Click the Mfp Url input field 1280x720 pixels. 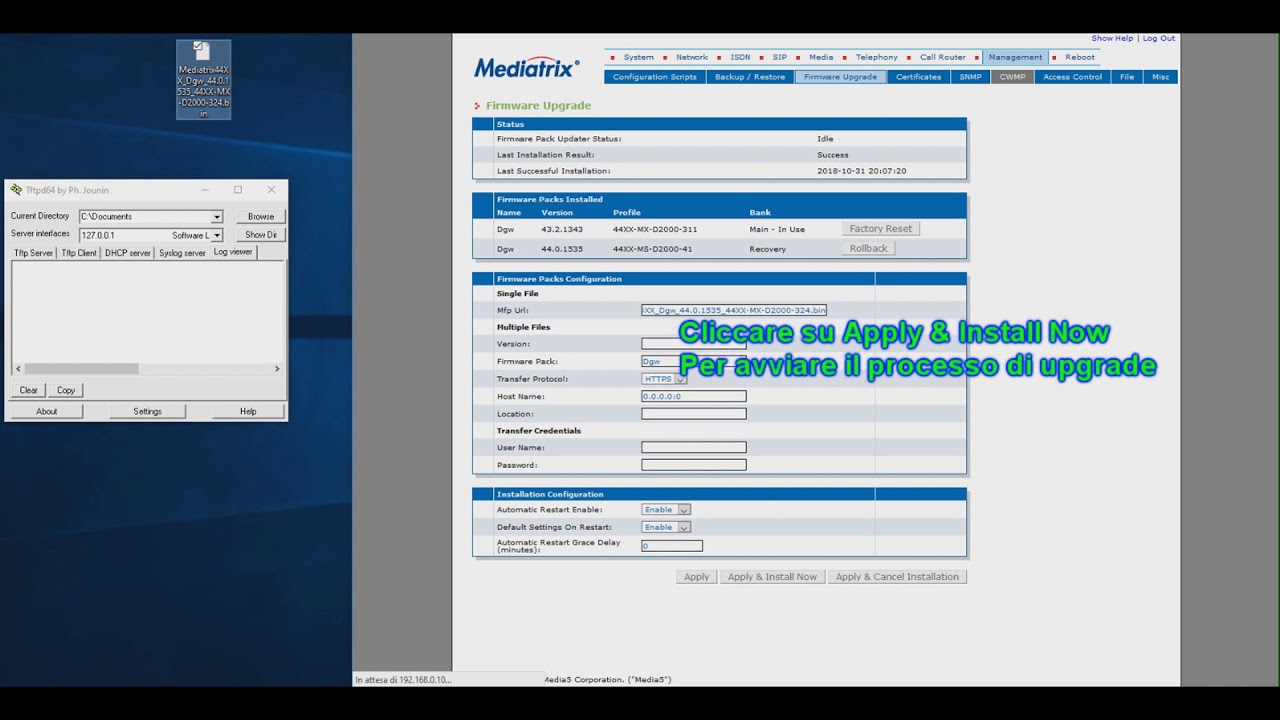point(734,310)
